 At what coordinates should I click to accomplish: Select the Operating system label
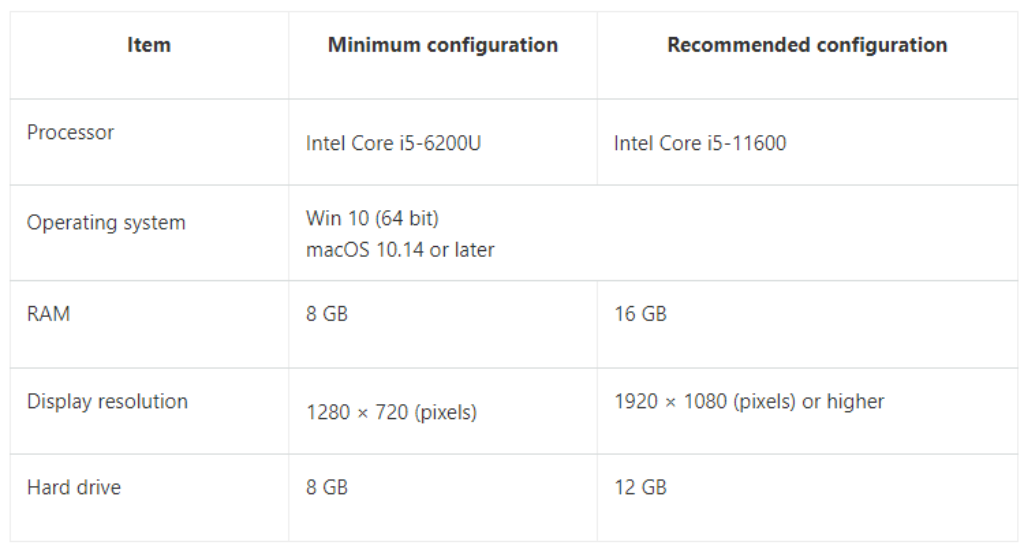pos(106,223)
